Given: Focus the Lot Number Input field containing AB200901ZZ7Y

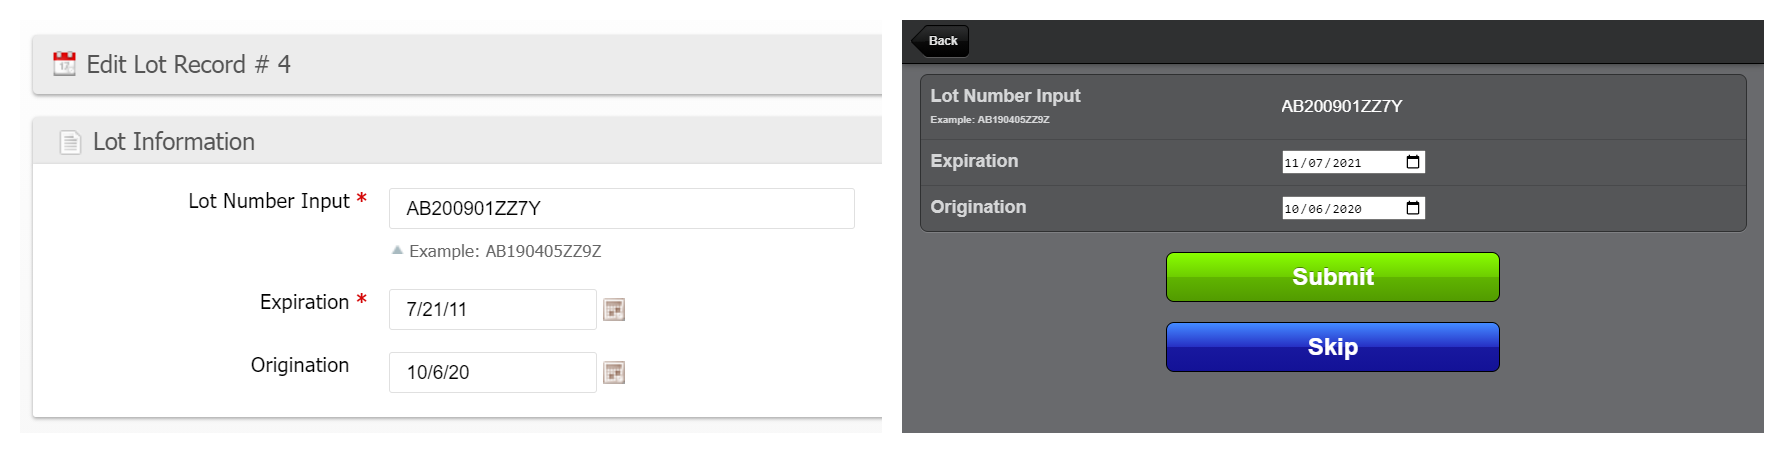Looking at the screenshot, I should [621, 208].
